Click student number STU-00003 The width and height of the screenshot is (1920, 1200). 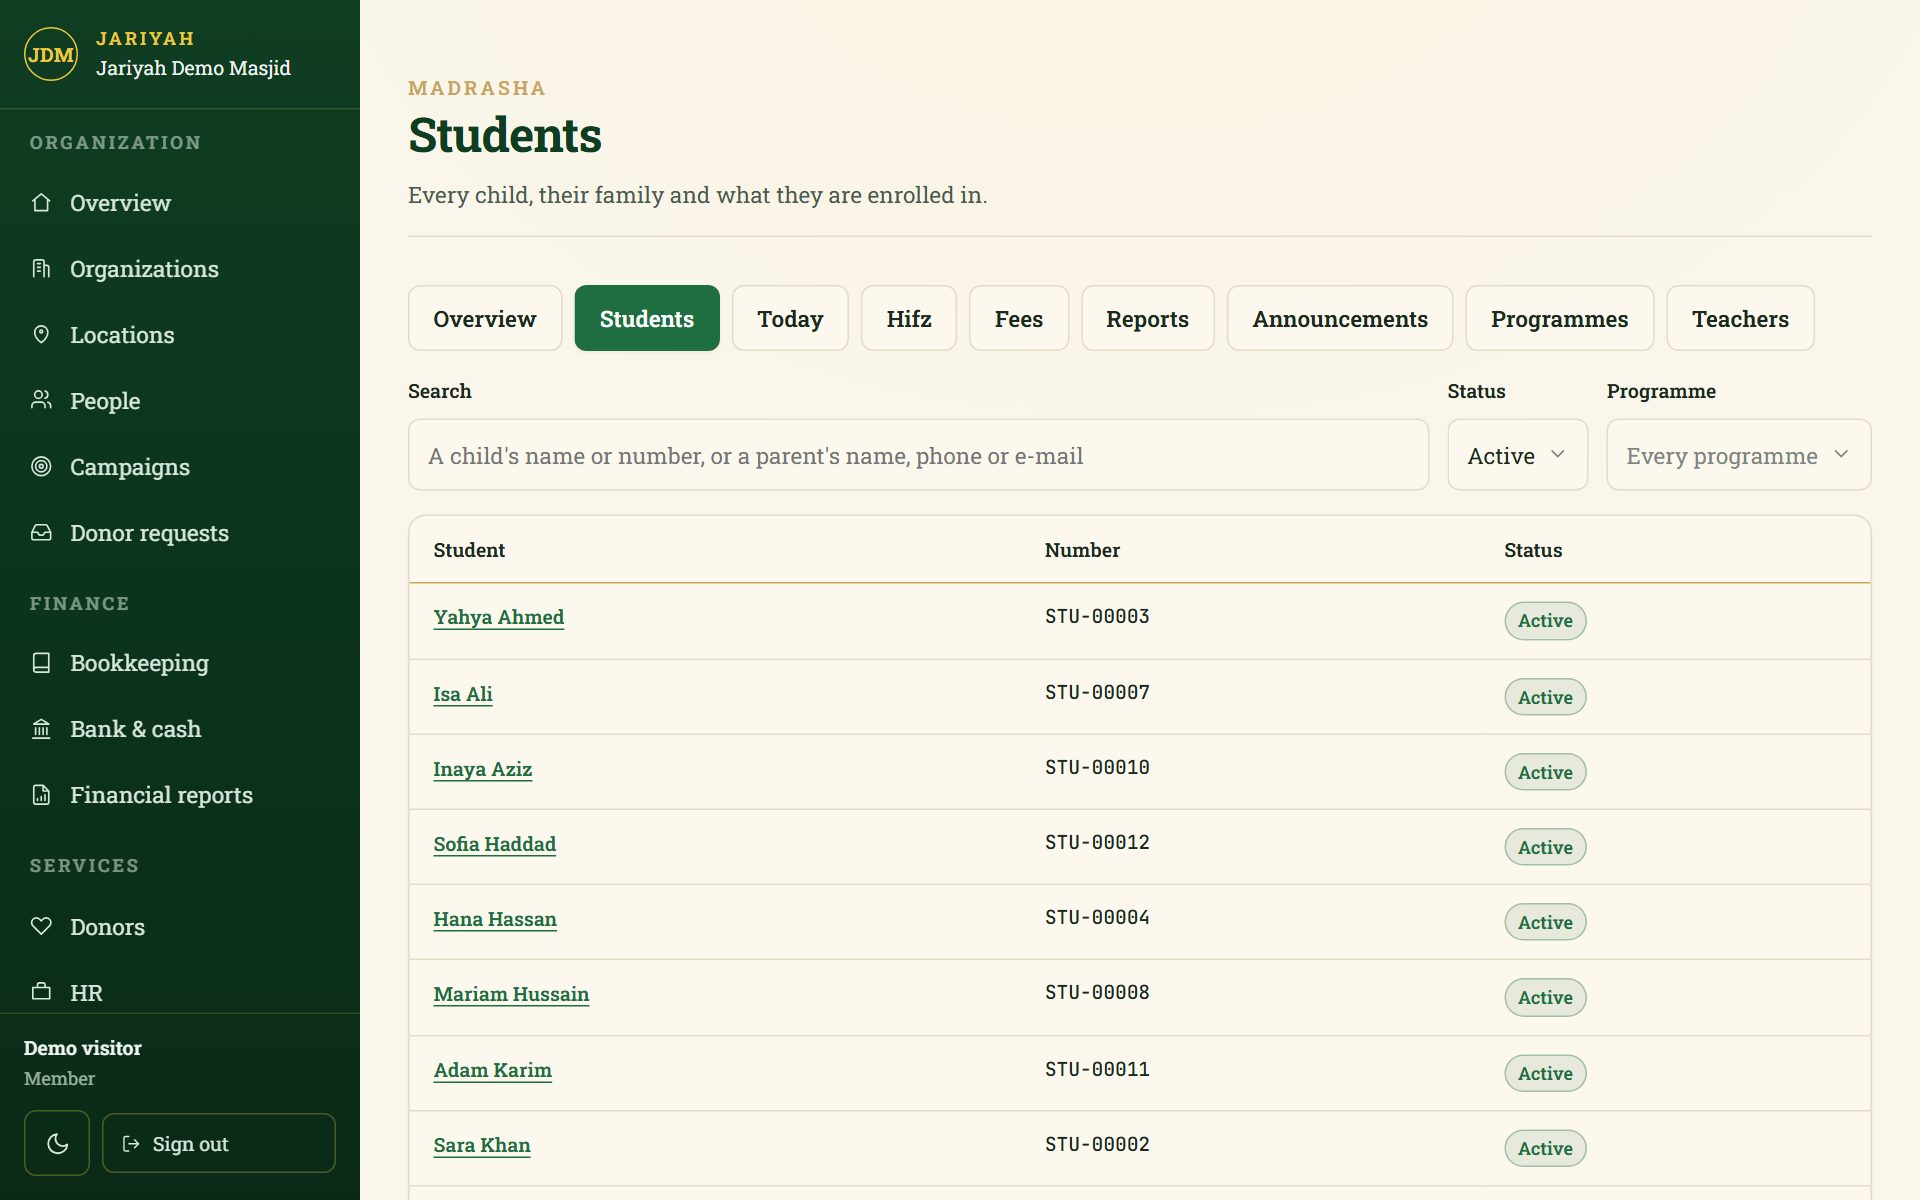(1097, 616)
